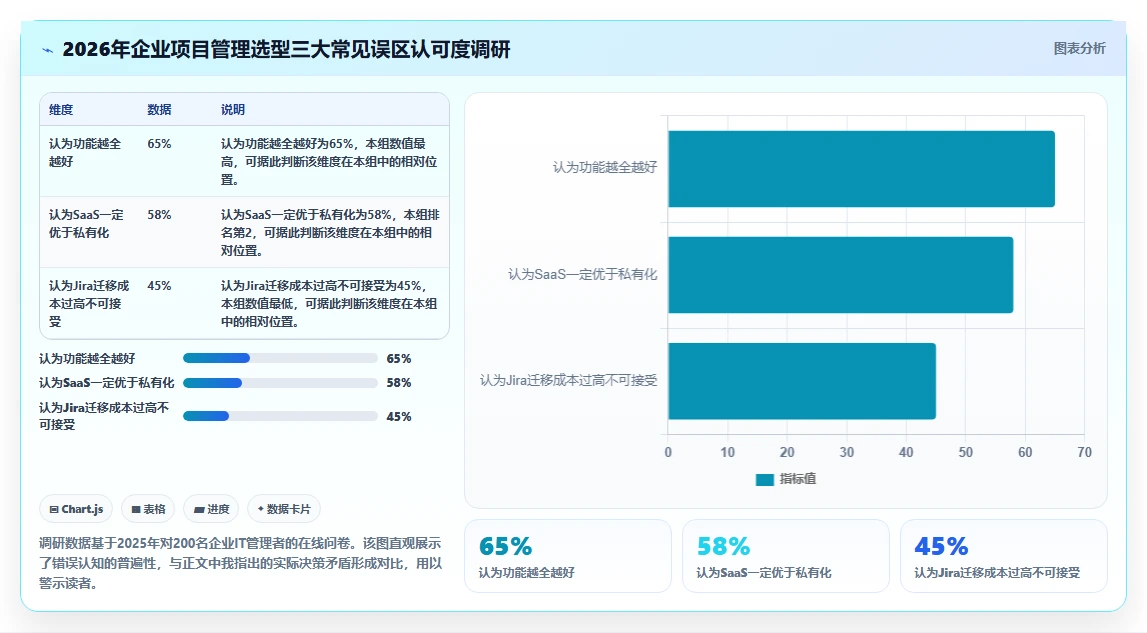Click chart y-axis label 认为功能越全越好

(x=605, y=168)
